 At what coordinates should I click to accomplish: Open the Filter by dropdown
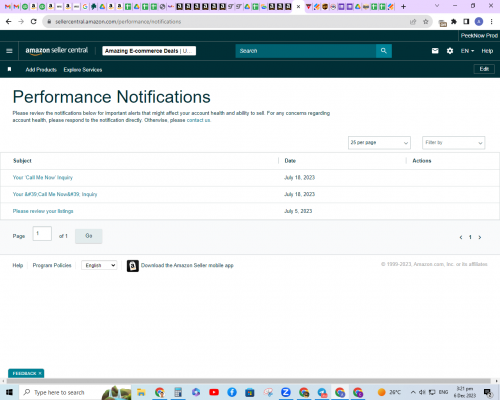point(453,143)
